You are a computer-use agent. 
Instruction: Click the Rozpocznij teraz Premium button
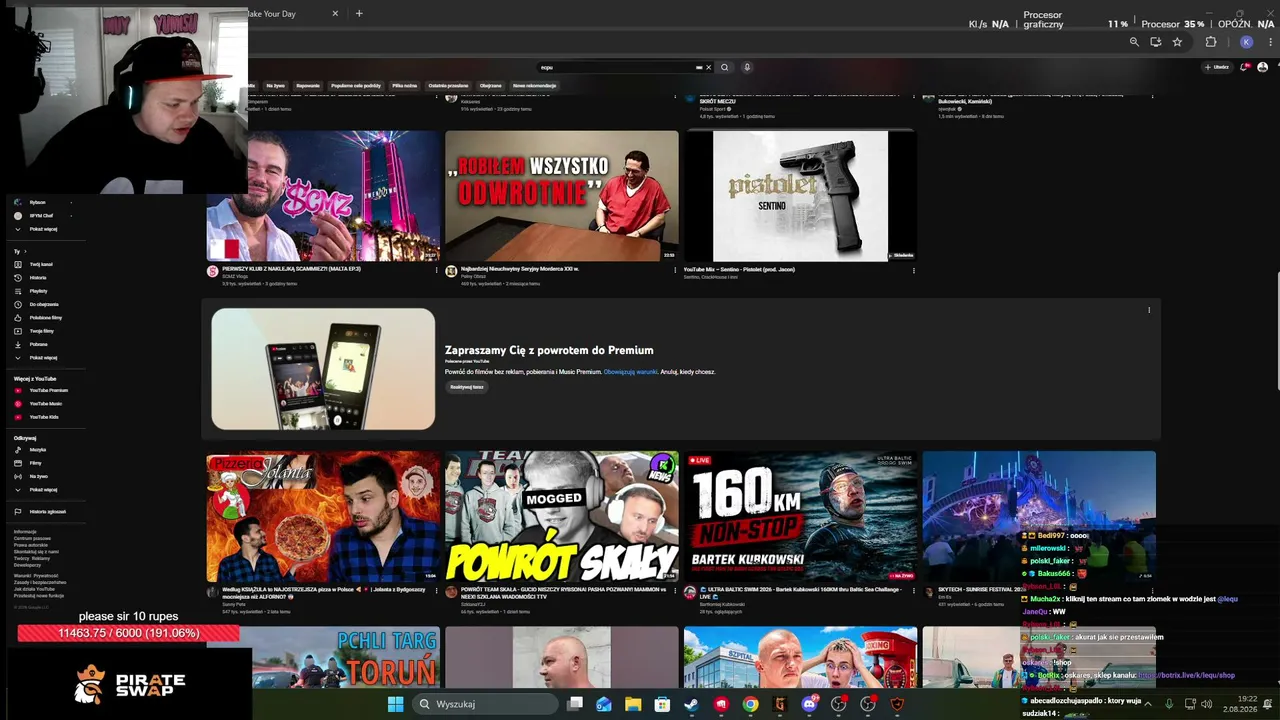[x=467, y=387]
